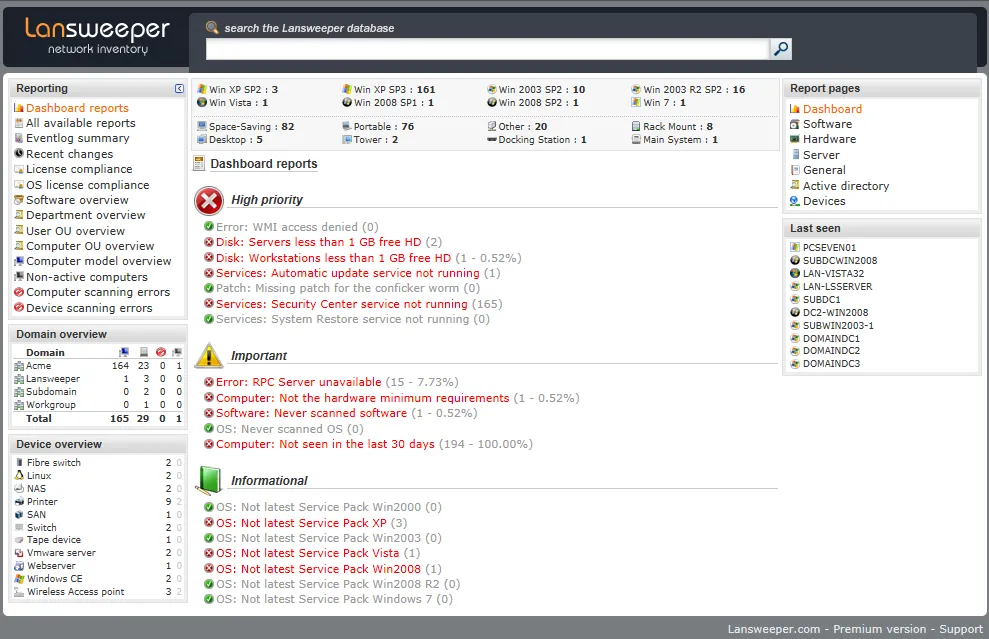This screenshot has height=639, width=989.
Task: Open the RPC Server unavailable error report
Action: pyautogui.click(x=298, y=382)
